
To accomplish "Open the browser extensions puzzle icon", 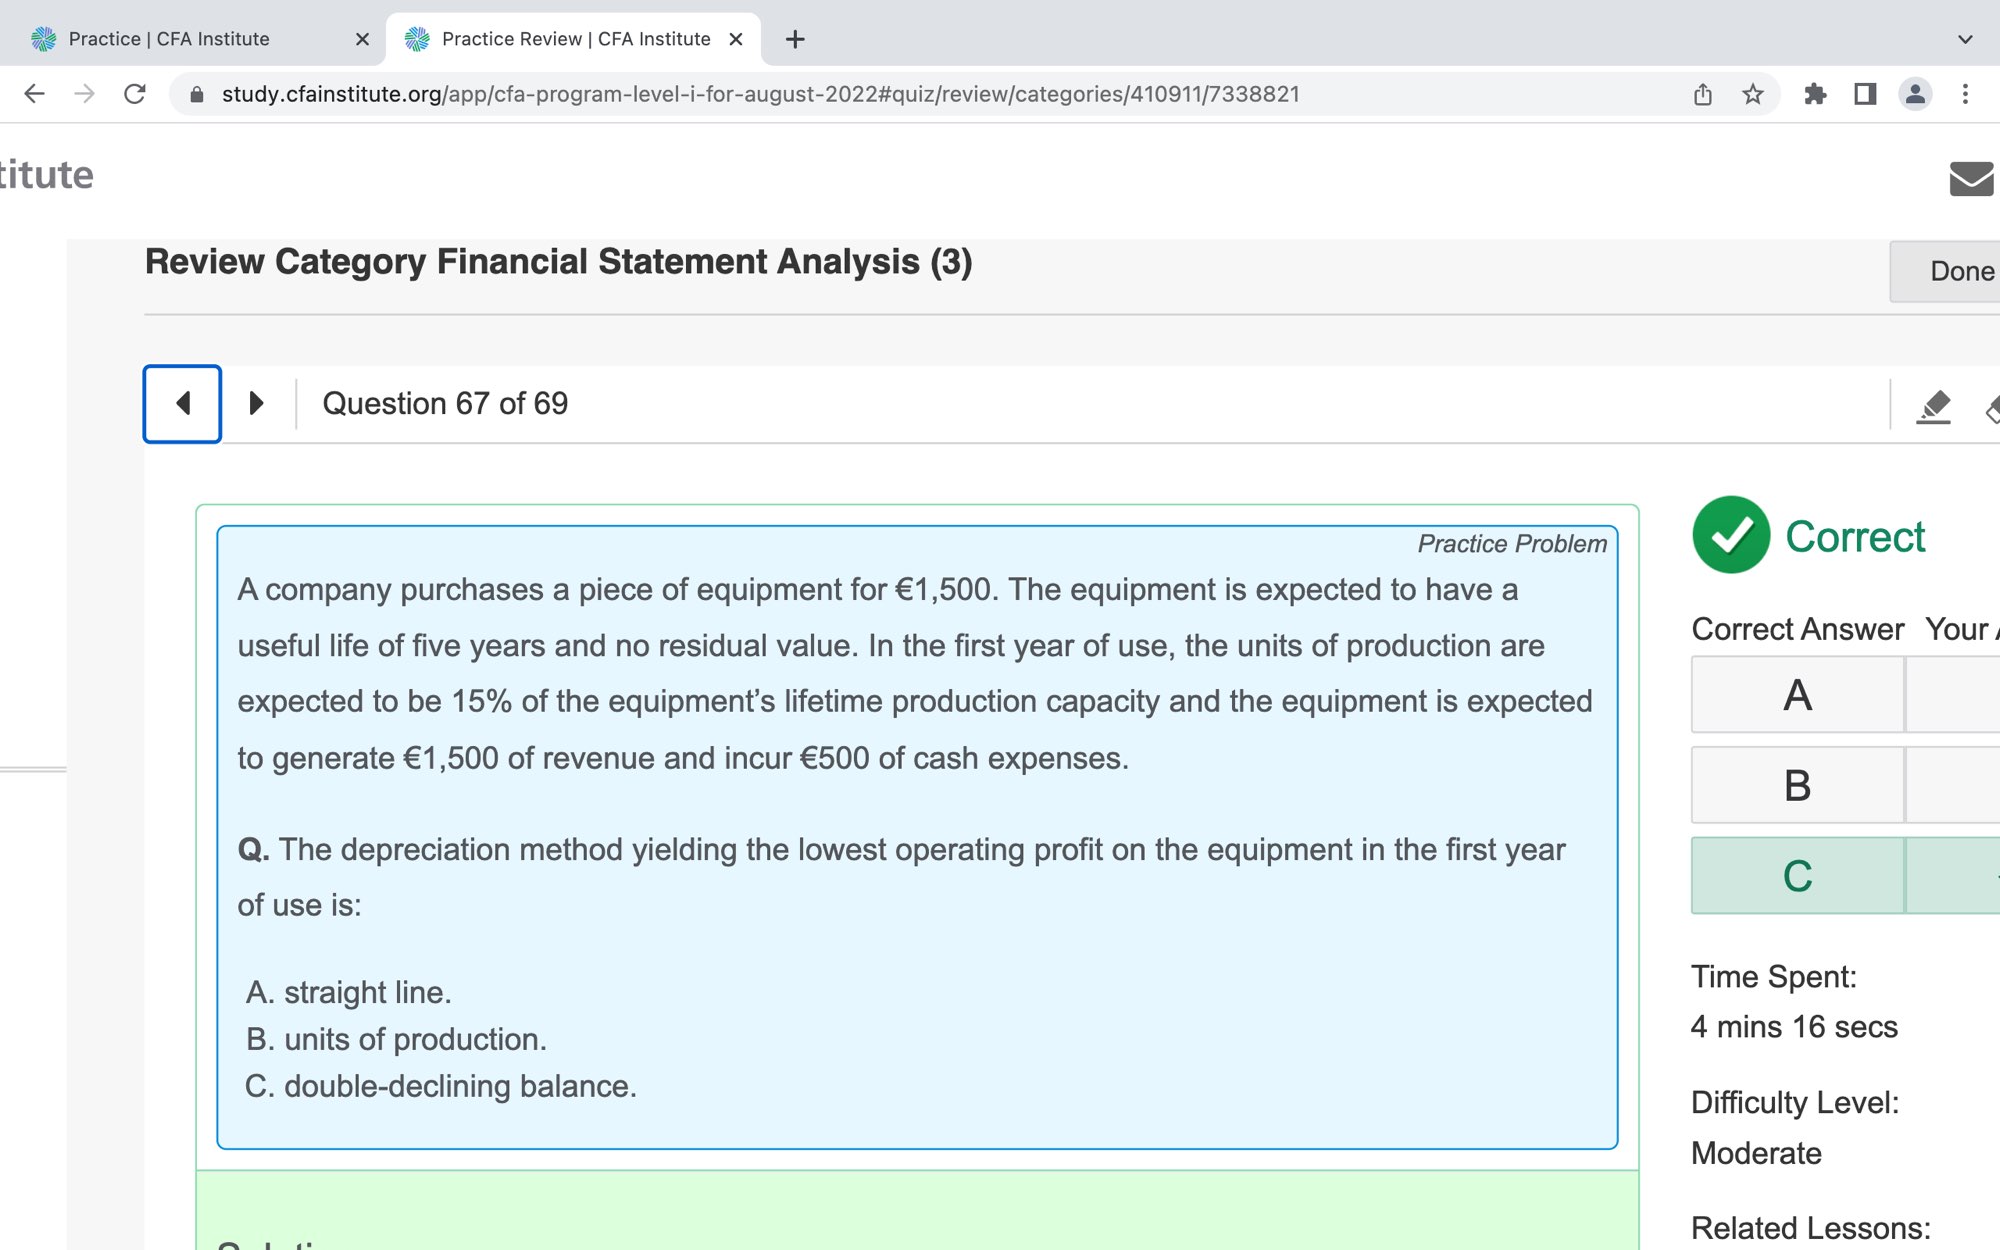I will pyautogui.click(x=1815, y=94).
